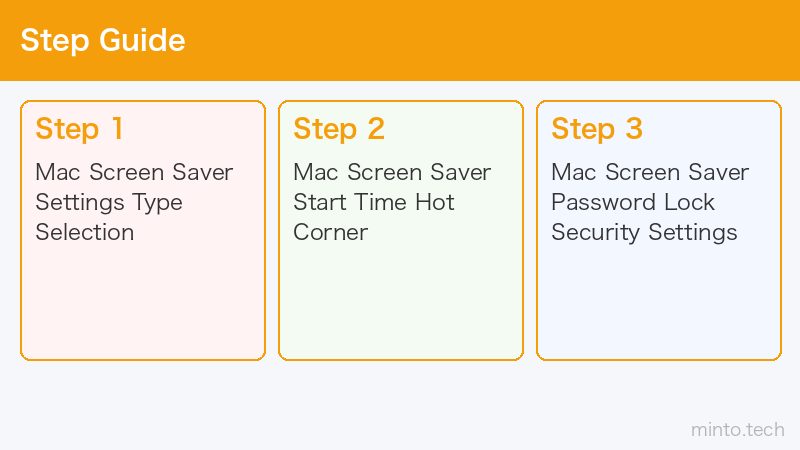Click 'Settings Type' text in Step 1
800x450 pixels.
[109, 203]
